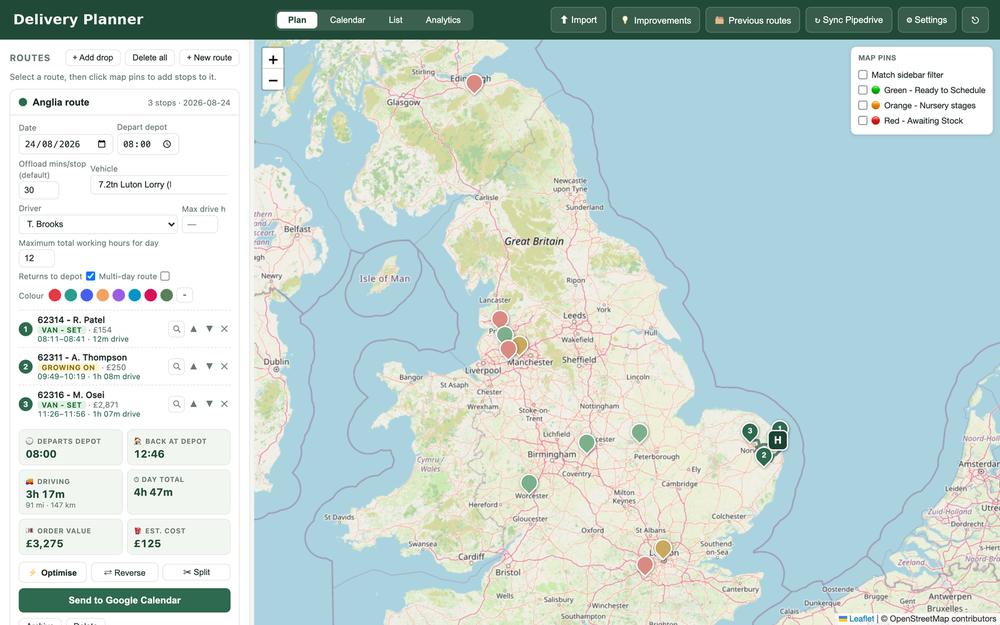This screenshot has width=1000, height=625.
Task: Open the depart time clock icon
Action: pyautogui.click(x=167, y=144)
